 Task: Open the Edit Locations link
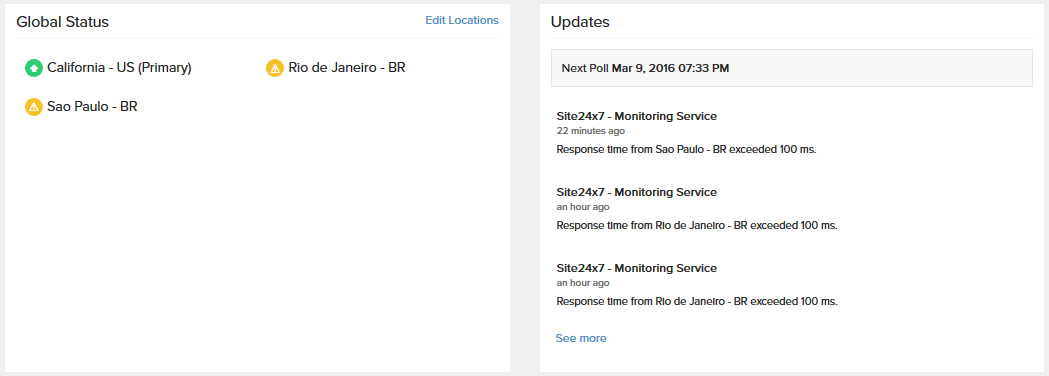coord(462,21)
